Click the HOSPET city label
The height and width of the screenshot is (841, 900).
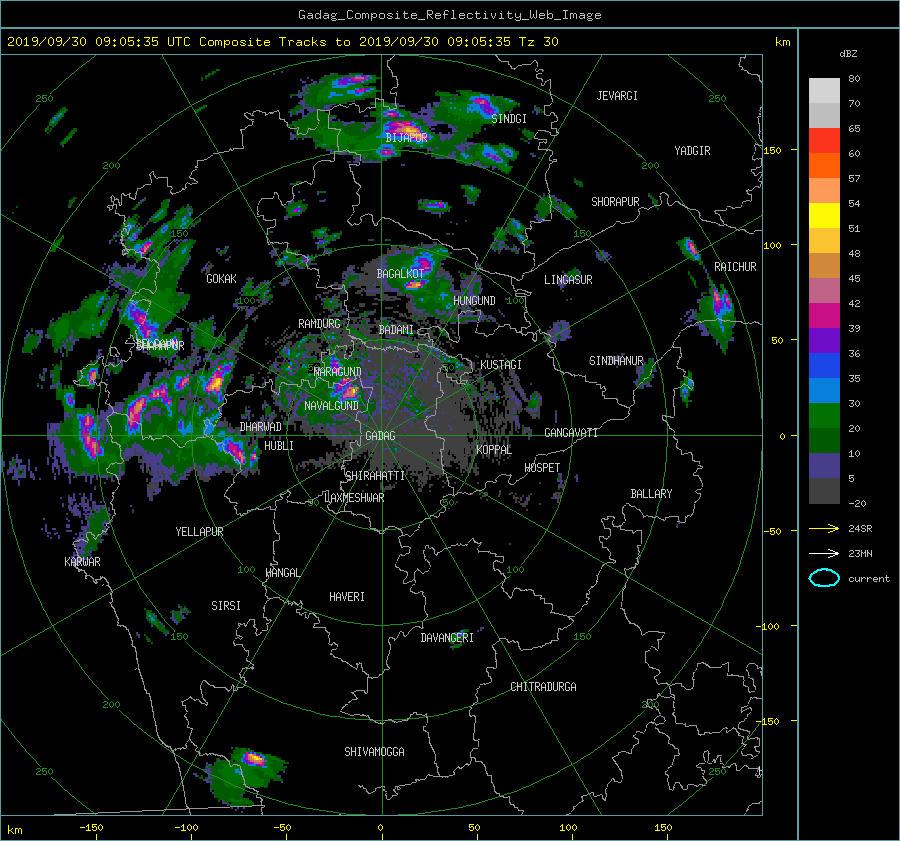(x=542, y=468)
